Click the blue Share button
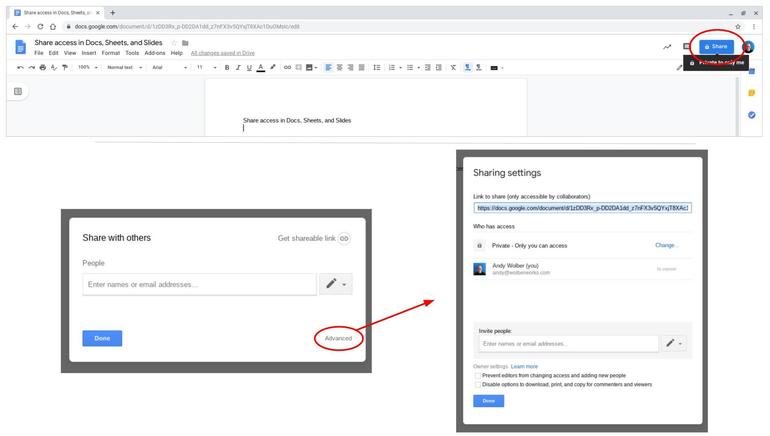This screenshot has height=436, width=770. 715,46
